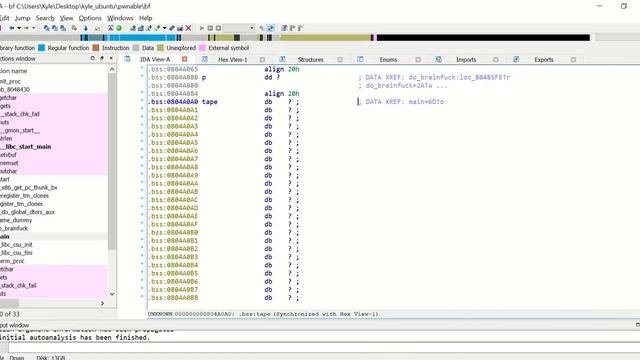Click the stop process toolbar icon
Image resolution: width=640 pixels, height=360 pixels.
coord(218,28)
